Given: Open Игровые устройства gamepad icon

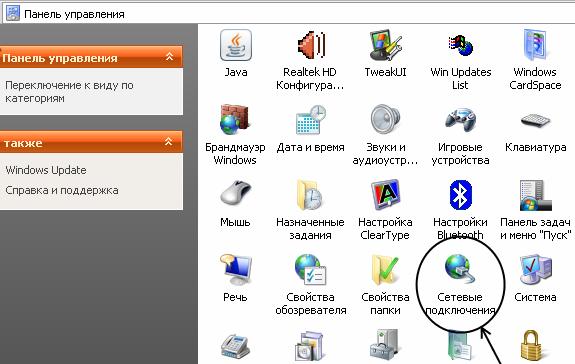Looking at the screenshot, I should click(461, 120).
